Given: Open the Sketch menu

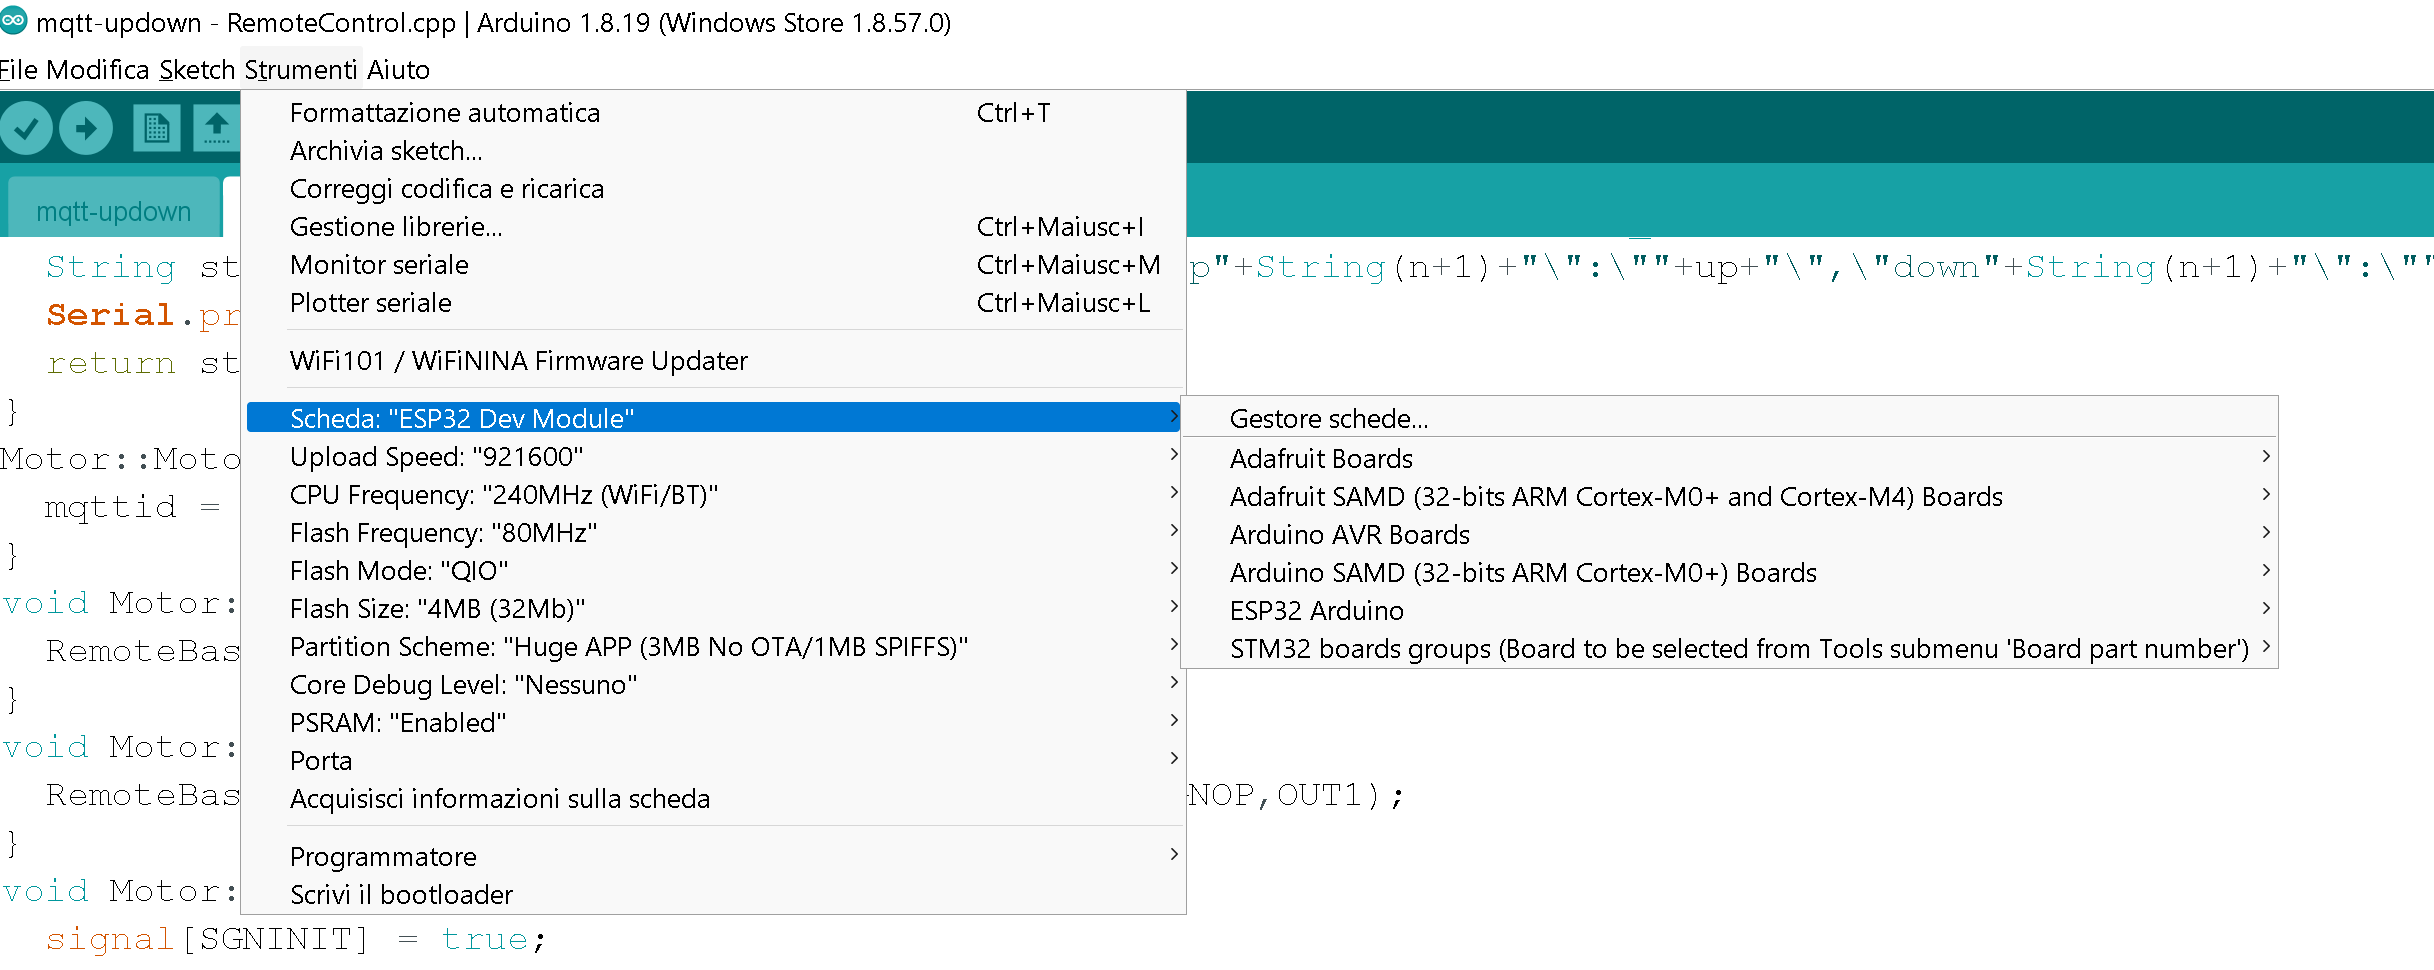Looking at the screenshot, I should pyautogui.click(x=197, y=69).
